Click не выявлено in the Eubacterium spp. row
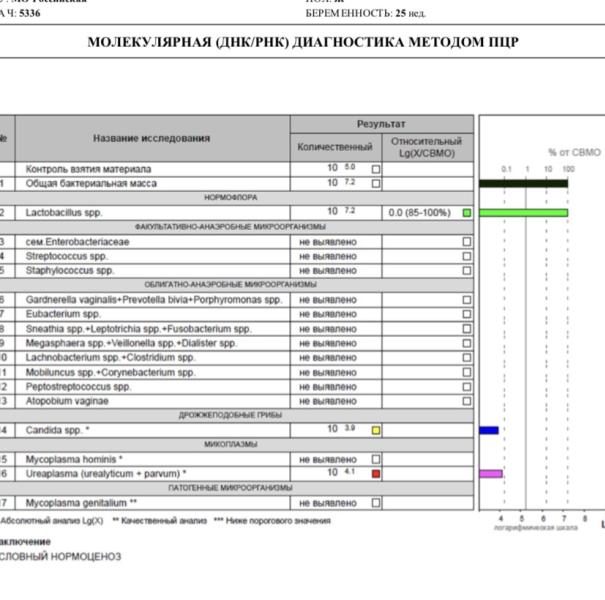This screenshot has height=600, width=605. point(328,314)
